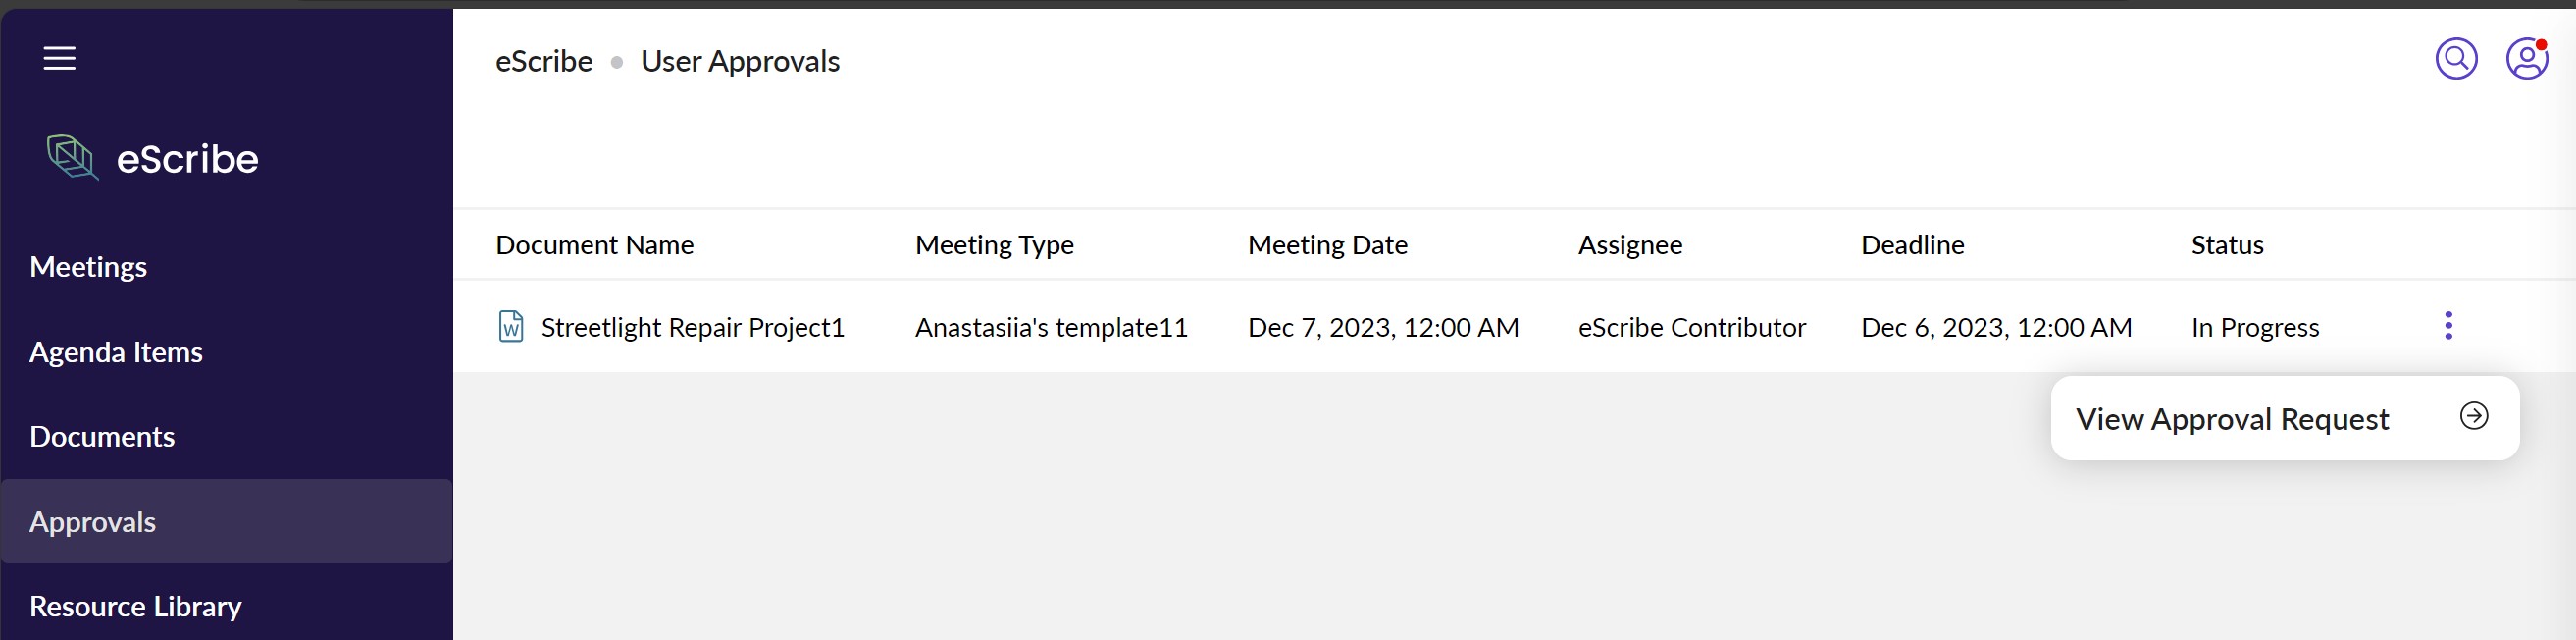
Task: Go to Agenda Items section
Action: pyautogui.click(x=116, y=352)
